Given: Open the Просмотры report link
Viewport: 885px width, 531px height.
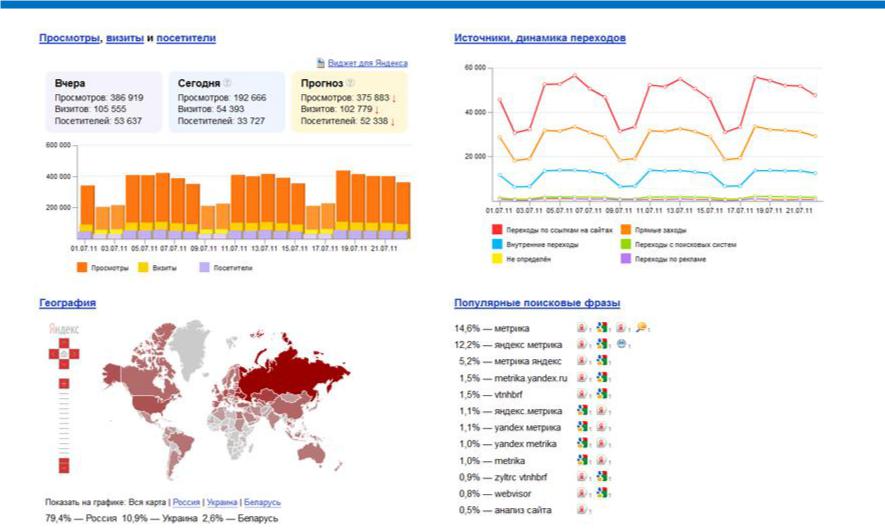Looking at the screenshot, I should click(69, 38).
